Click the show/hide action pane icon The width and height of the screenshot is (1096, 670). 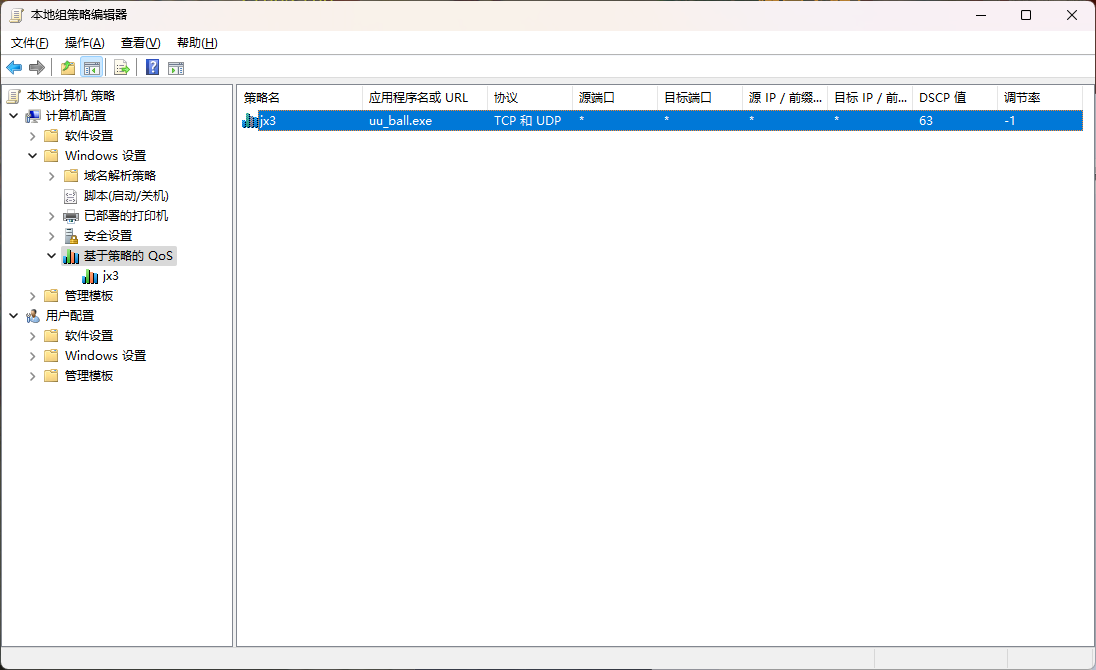pyautogui.click(x=176, y=68)
